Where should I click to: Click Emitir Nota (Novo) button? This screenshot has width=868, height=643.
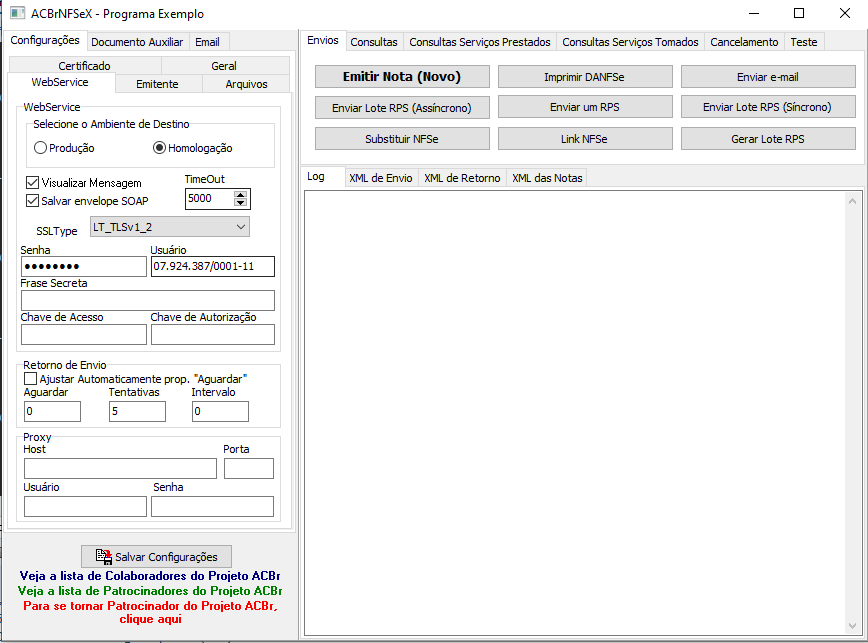[402, 76]
